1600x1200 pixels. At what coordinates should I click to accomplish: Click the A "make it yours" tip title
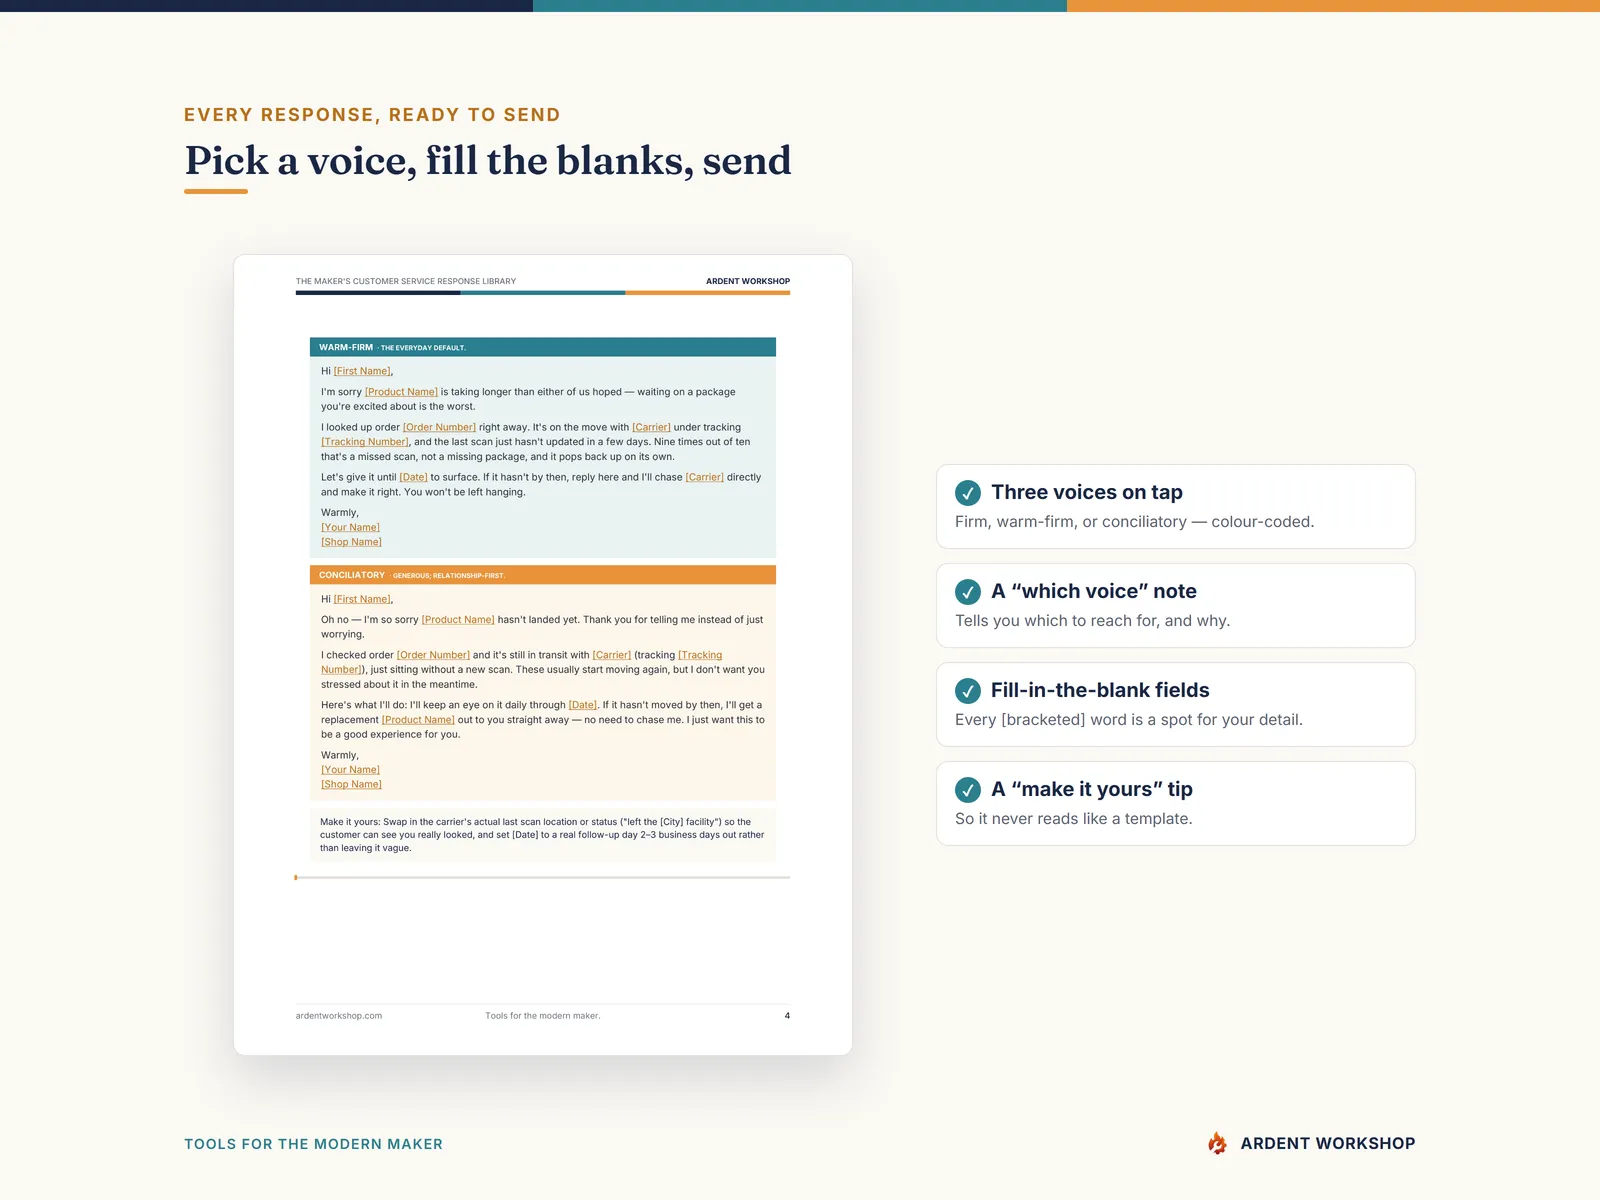coord(1092,789)
